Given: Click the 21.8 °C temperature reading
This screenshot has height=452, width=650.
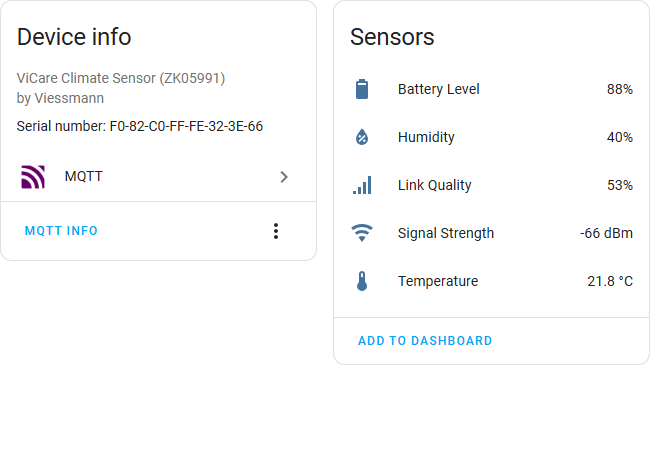Looking at the screenshot, I should click(609, 281).
